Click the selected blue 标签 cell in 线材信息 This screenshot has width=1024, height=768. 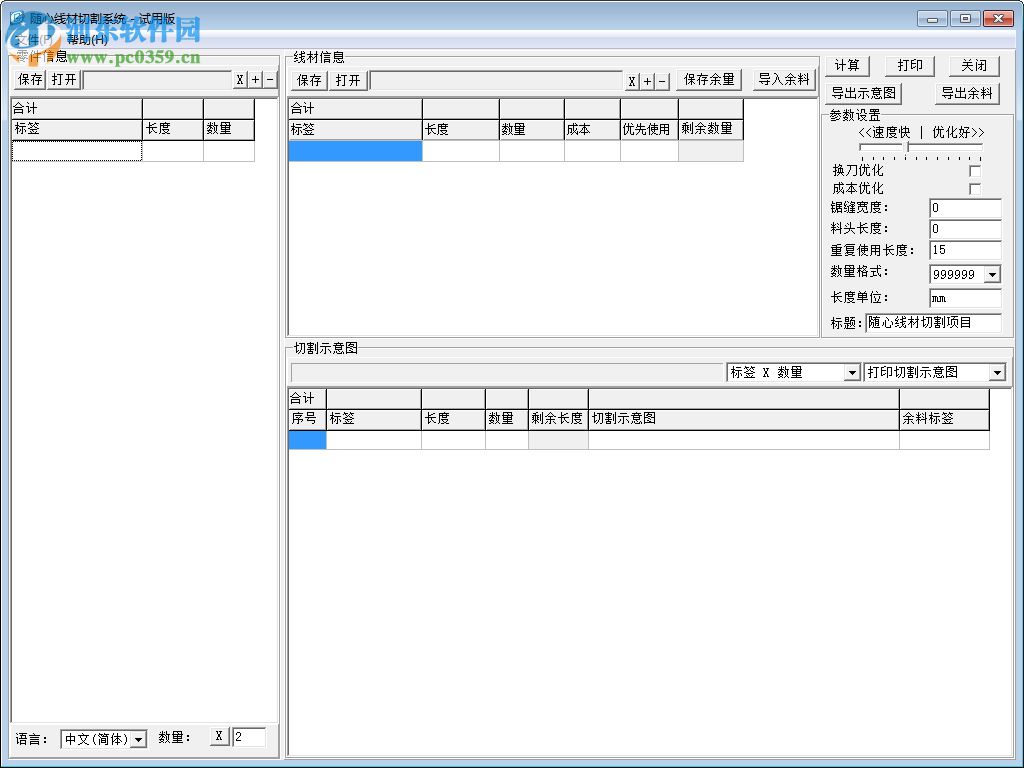355,151
